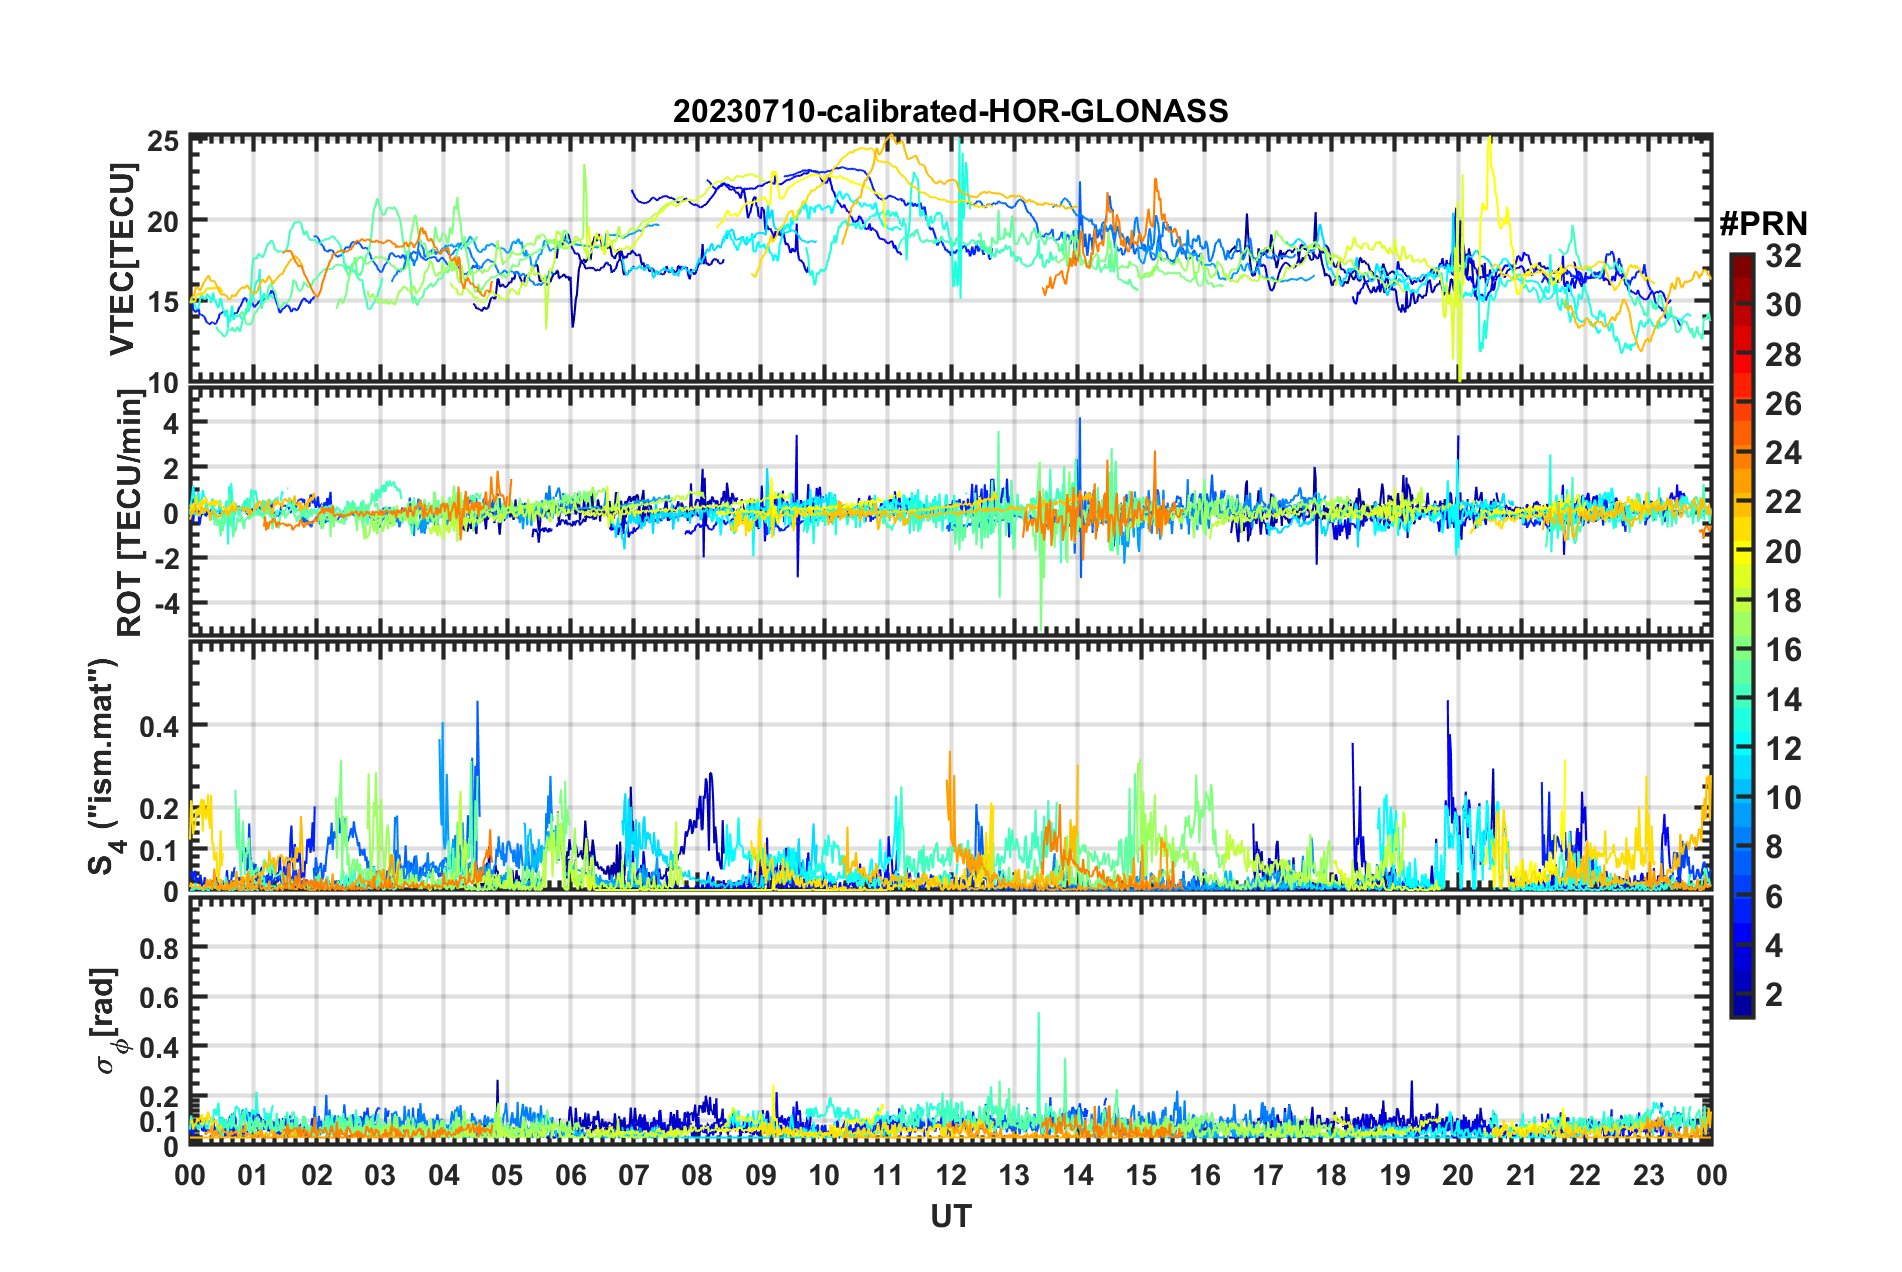The height and width of the screenshot is (1272, 1902).
Task: Click colorbar tick label 32
Action: point(1783,256)
